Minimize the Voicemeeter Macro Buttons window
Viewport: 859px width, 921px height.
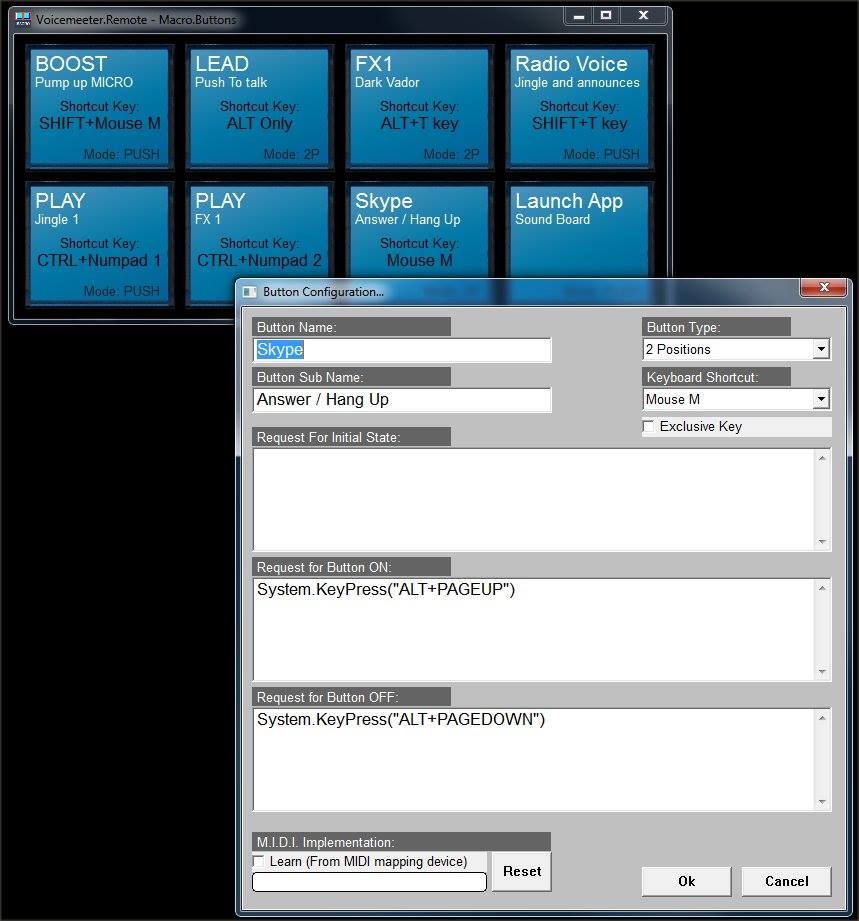tap(579, 16)
